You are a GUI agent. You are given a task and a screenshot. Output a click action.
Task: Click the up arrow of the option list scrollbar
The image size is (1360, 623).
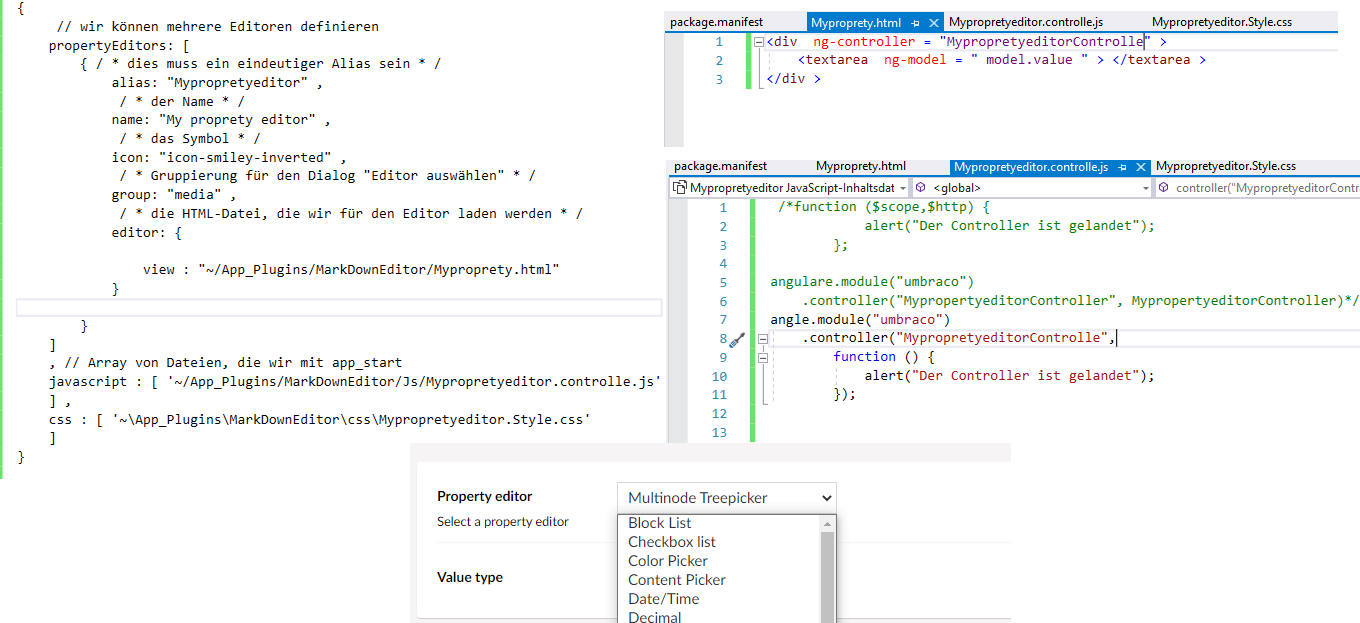pos(827,523)
